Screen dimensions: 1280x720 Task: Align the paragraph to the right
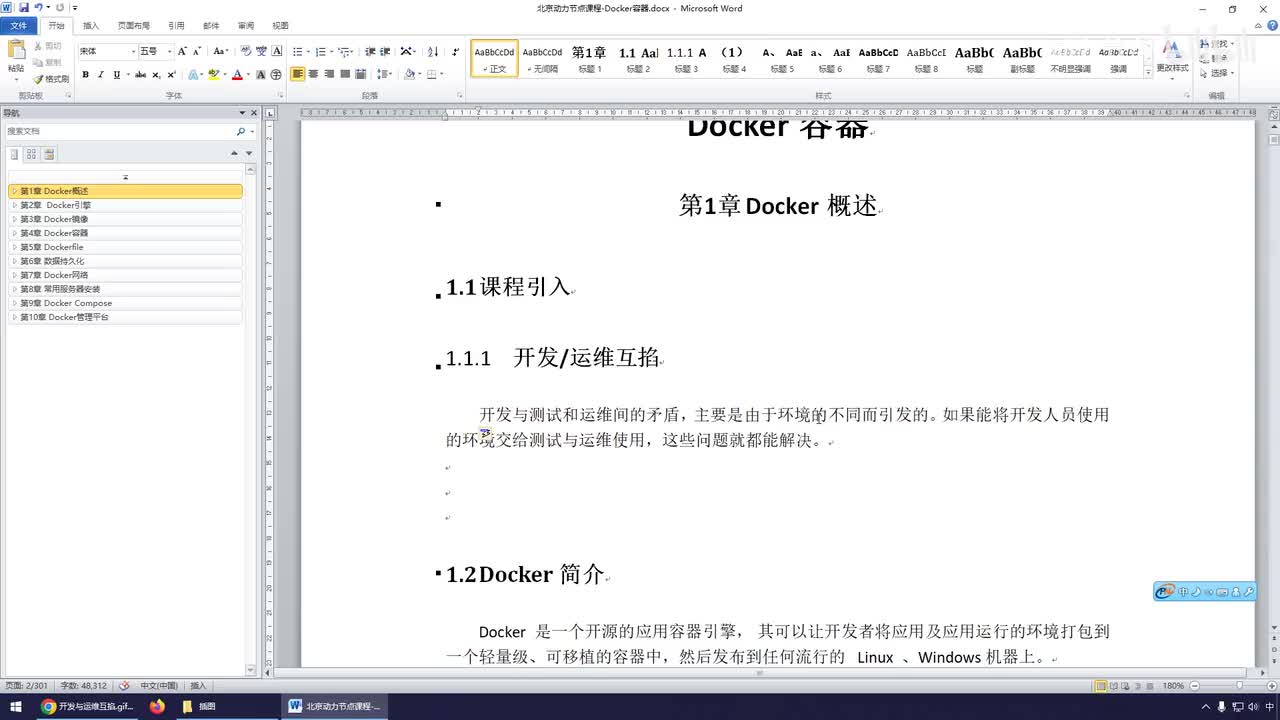tap(329, 74)
